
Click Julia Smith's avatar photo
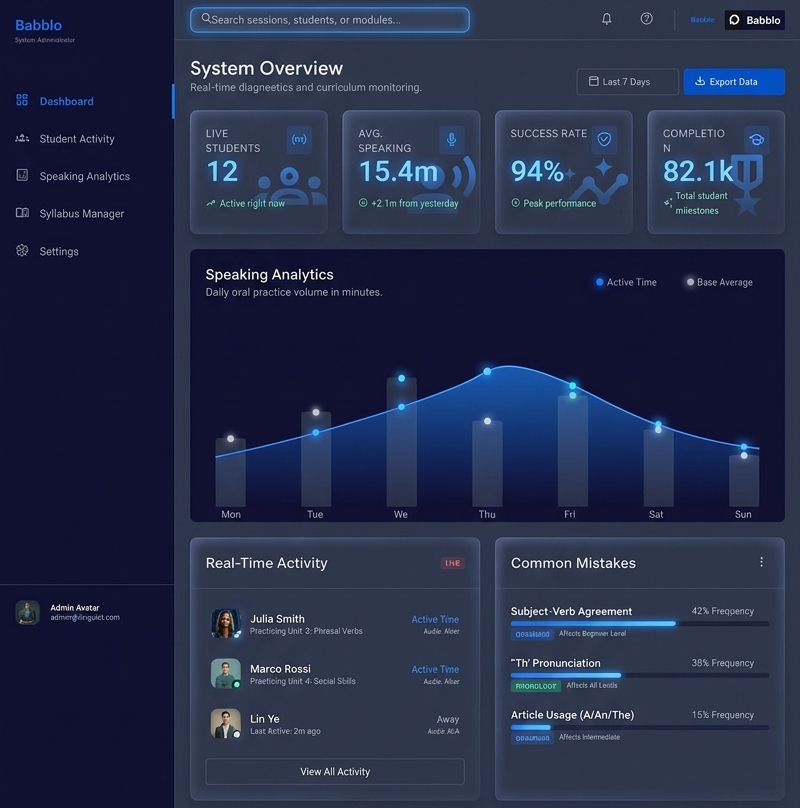pos(226,624)
